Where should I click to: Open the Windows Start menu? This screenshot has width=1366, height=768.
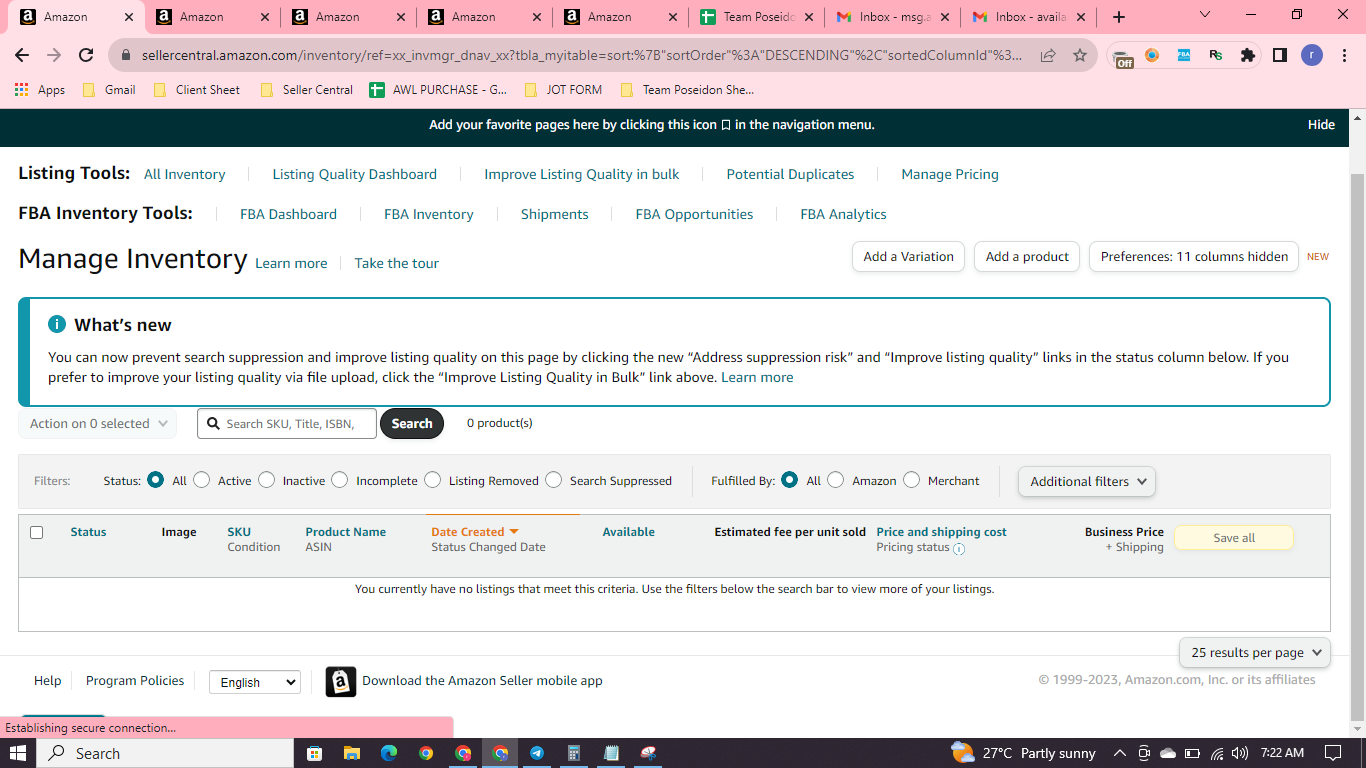(18, 753)
